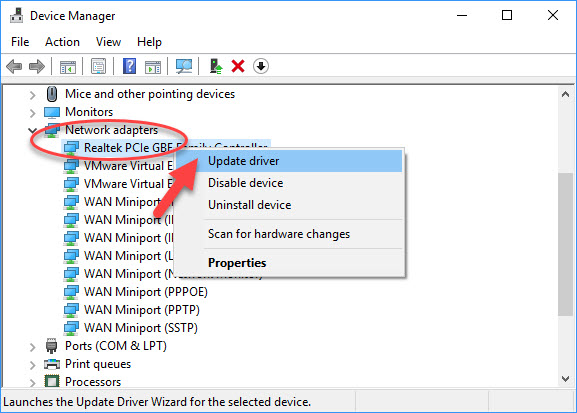The image size is (577, 413).
Task: Click the Forward arrow toolbar icon
Action: point(36,67)
